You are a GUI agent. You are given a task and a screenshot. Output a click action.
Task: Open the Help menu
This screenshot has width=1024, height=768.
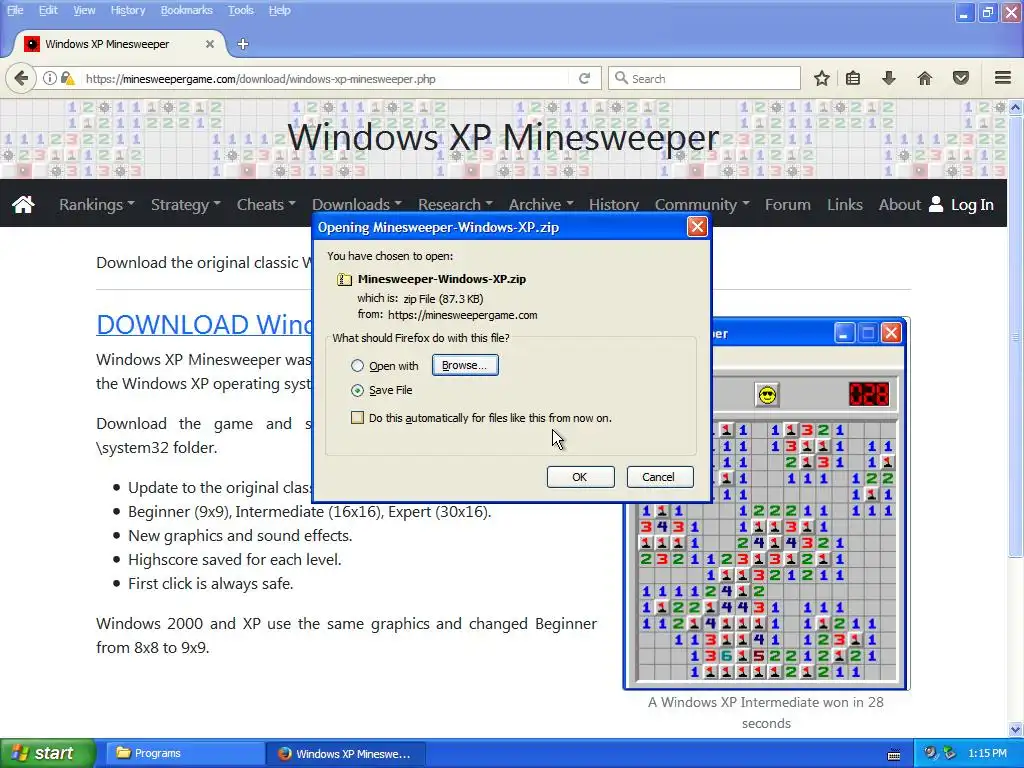coord(279,10)
